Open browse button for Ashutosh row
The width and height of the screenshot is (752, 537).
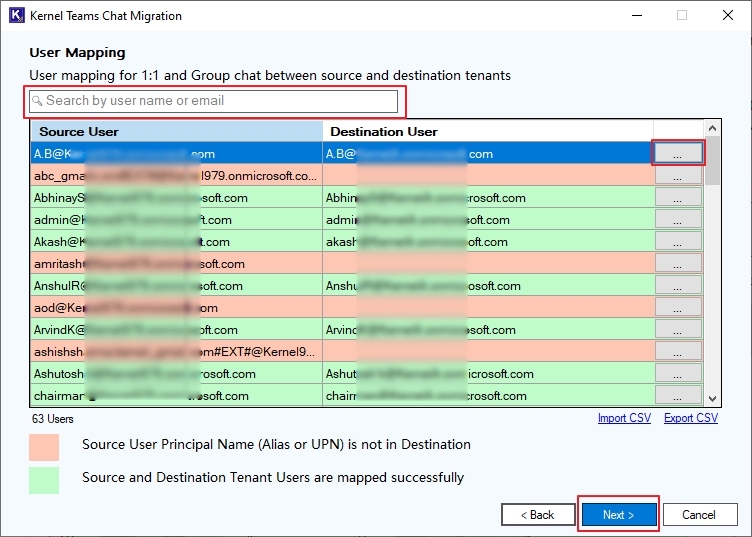pyautogui.click(x=678, y=374)
